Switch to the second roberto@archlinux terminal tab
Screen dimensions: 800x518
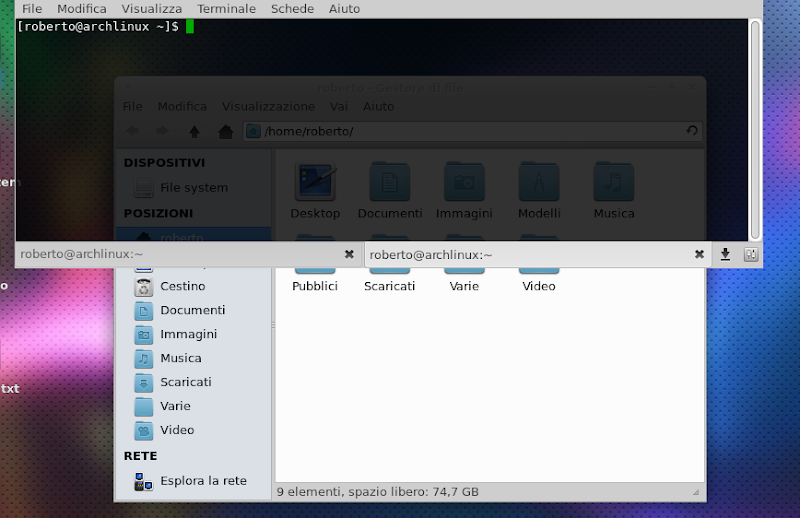pyautogui.click(x=538, y=254)
